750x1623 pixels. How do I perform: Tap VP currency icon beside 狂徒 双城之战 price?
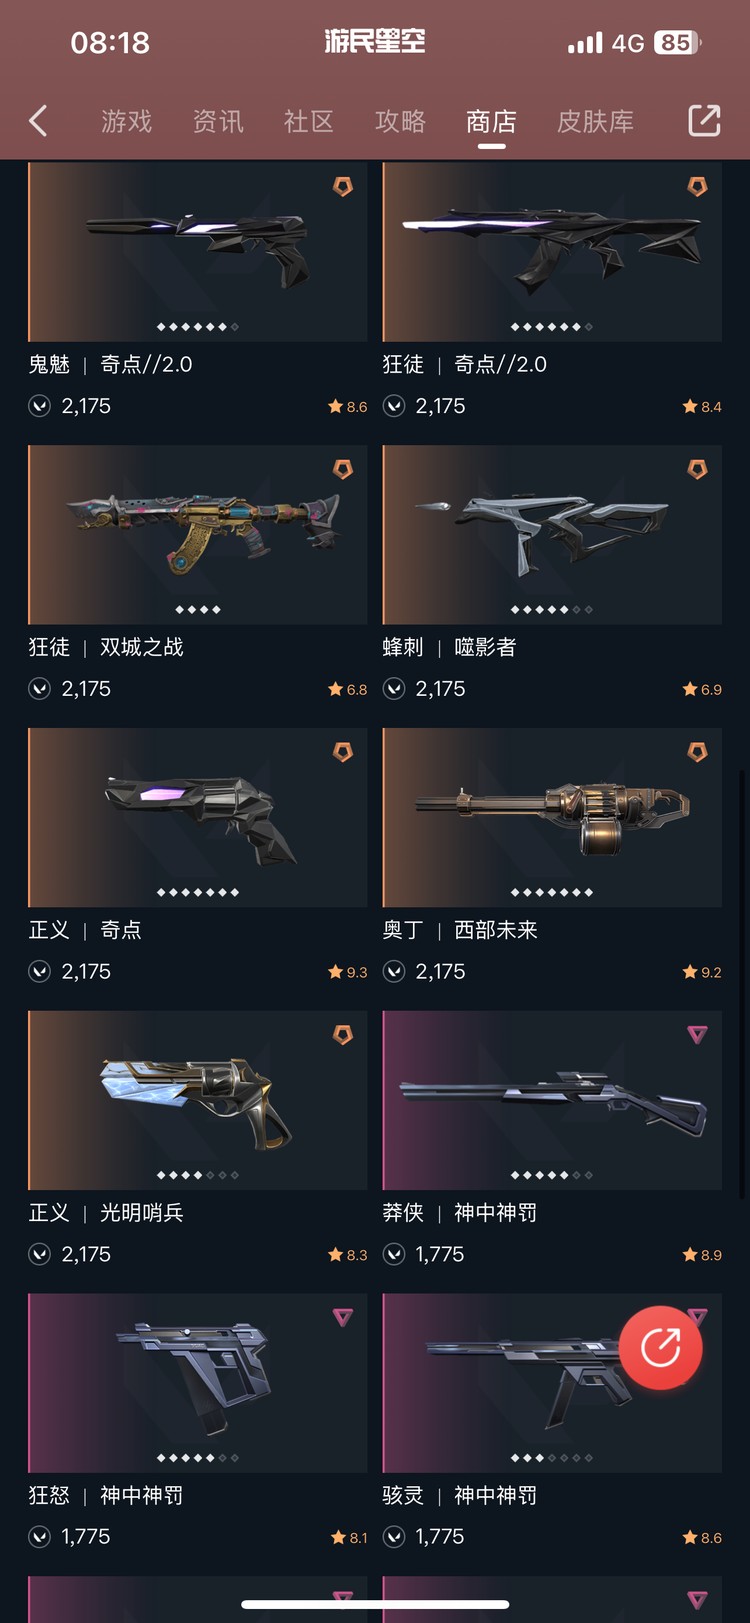click(x=40, y=689)
